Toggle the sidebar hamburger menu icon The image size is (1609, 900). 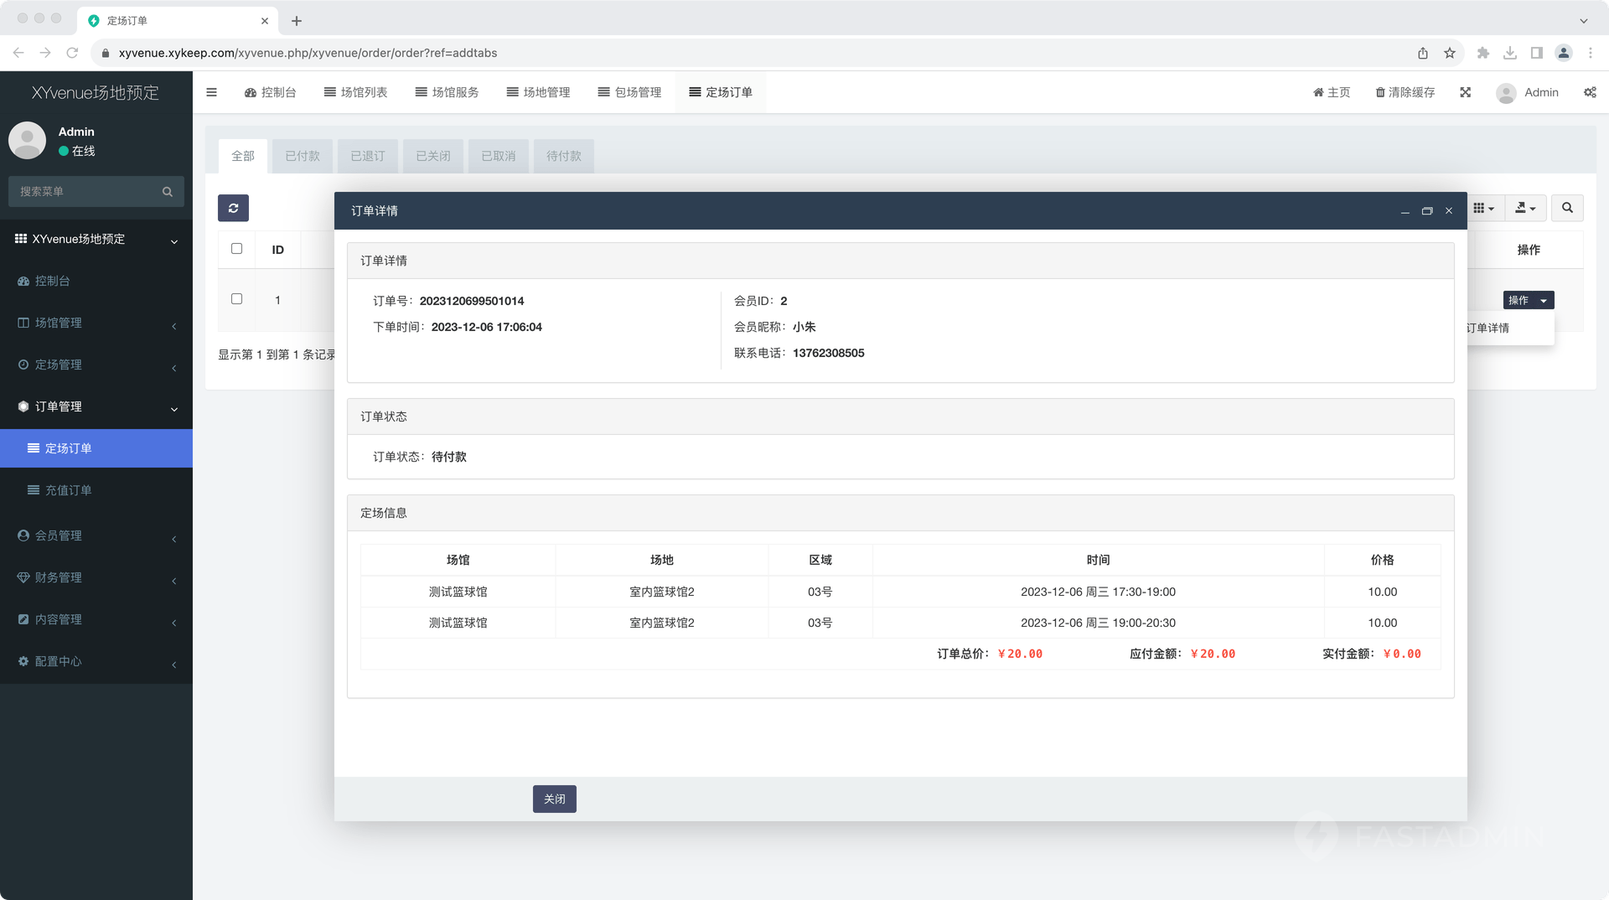tap(211, 92)
